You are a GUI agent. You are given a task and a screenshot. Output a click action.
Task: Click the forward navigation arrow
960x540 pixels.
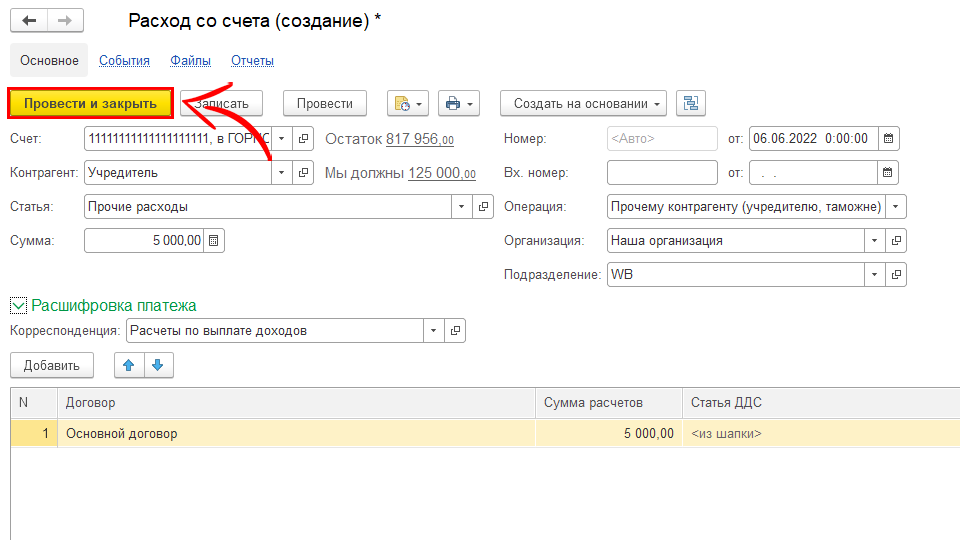(x=65, y=21)
